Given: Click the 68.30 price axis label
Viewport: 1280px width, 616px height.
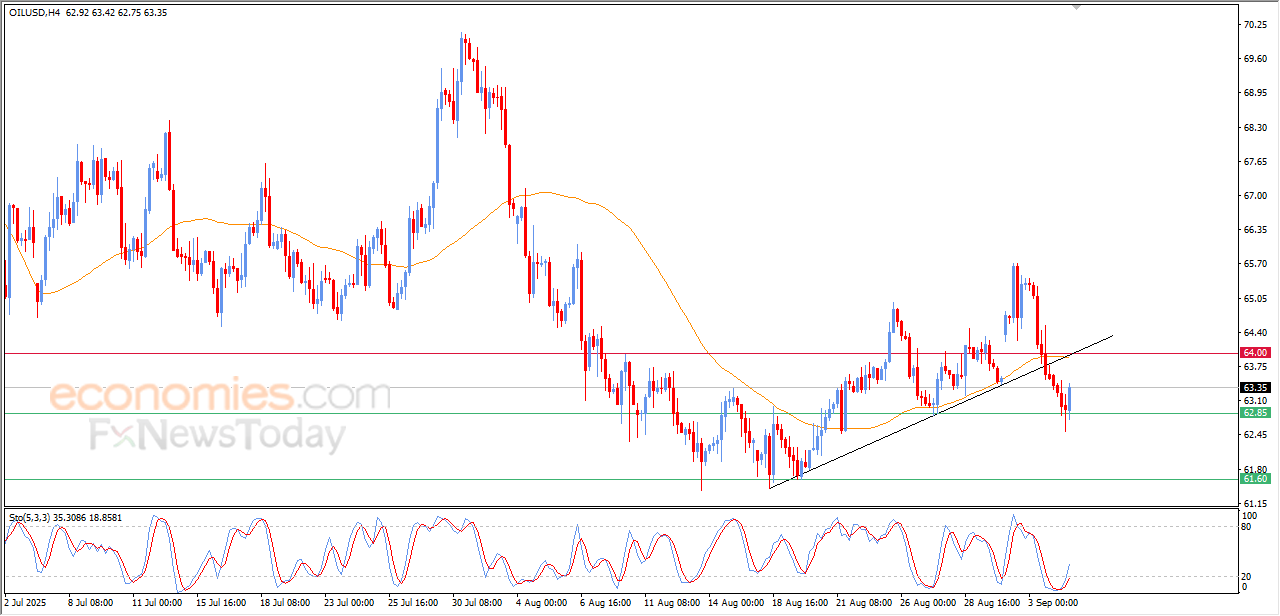Looking at the screenshot, I should click(x=1256, y=128).
